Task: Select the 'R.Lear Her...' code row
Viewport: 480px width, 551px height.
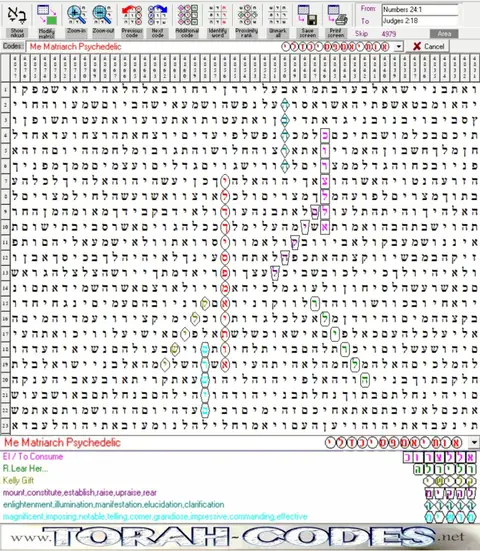Action: click(240, 468)
